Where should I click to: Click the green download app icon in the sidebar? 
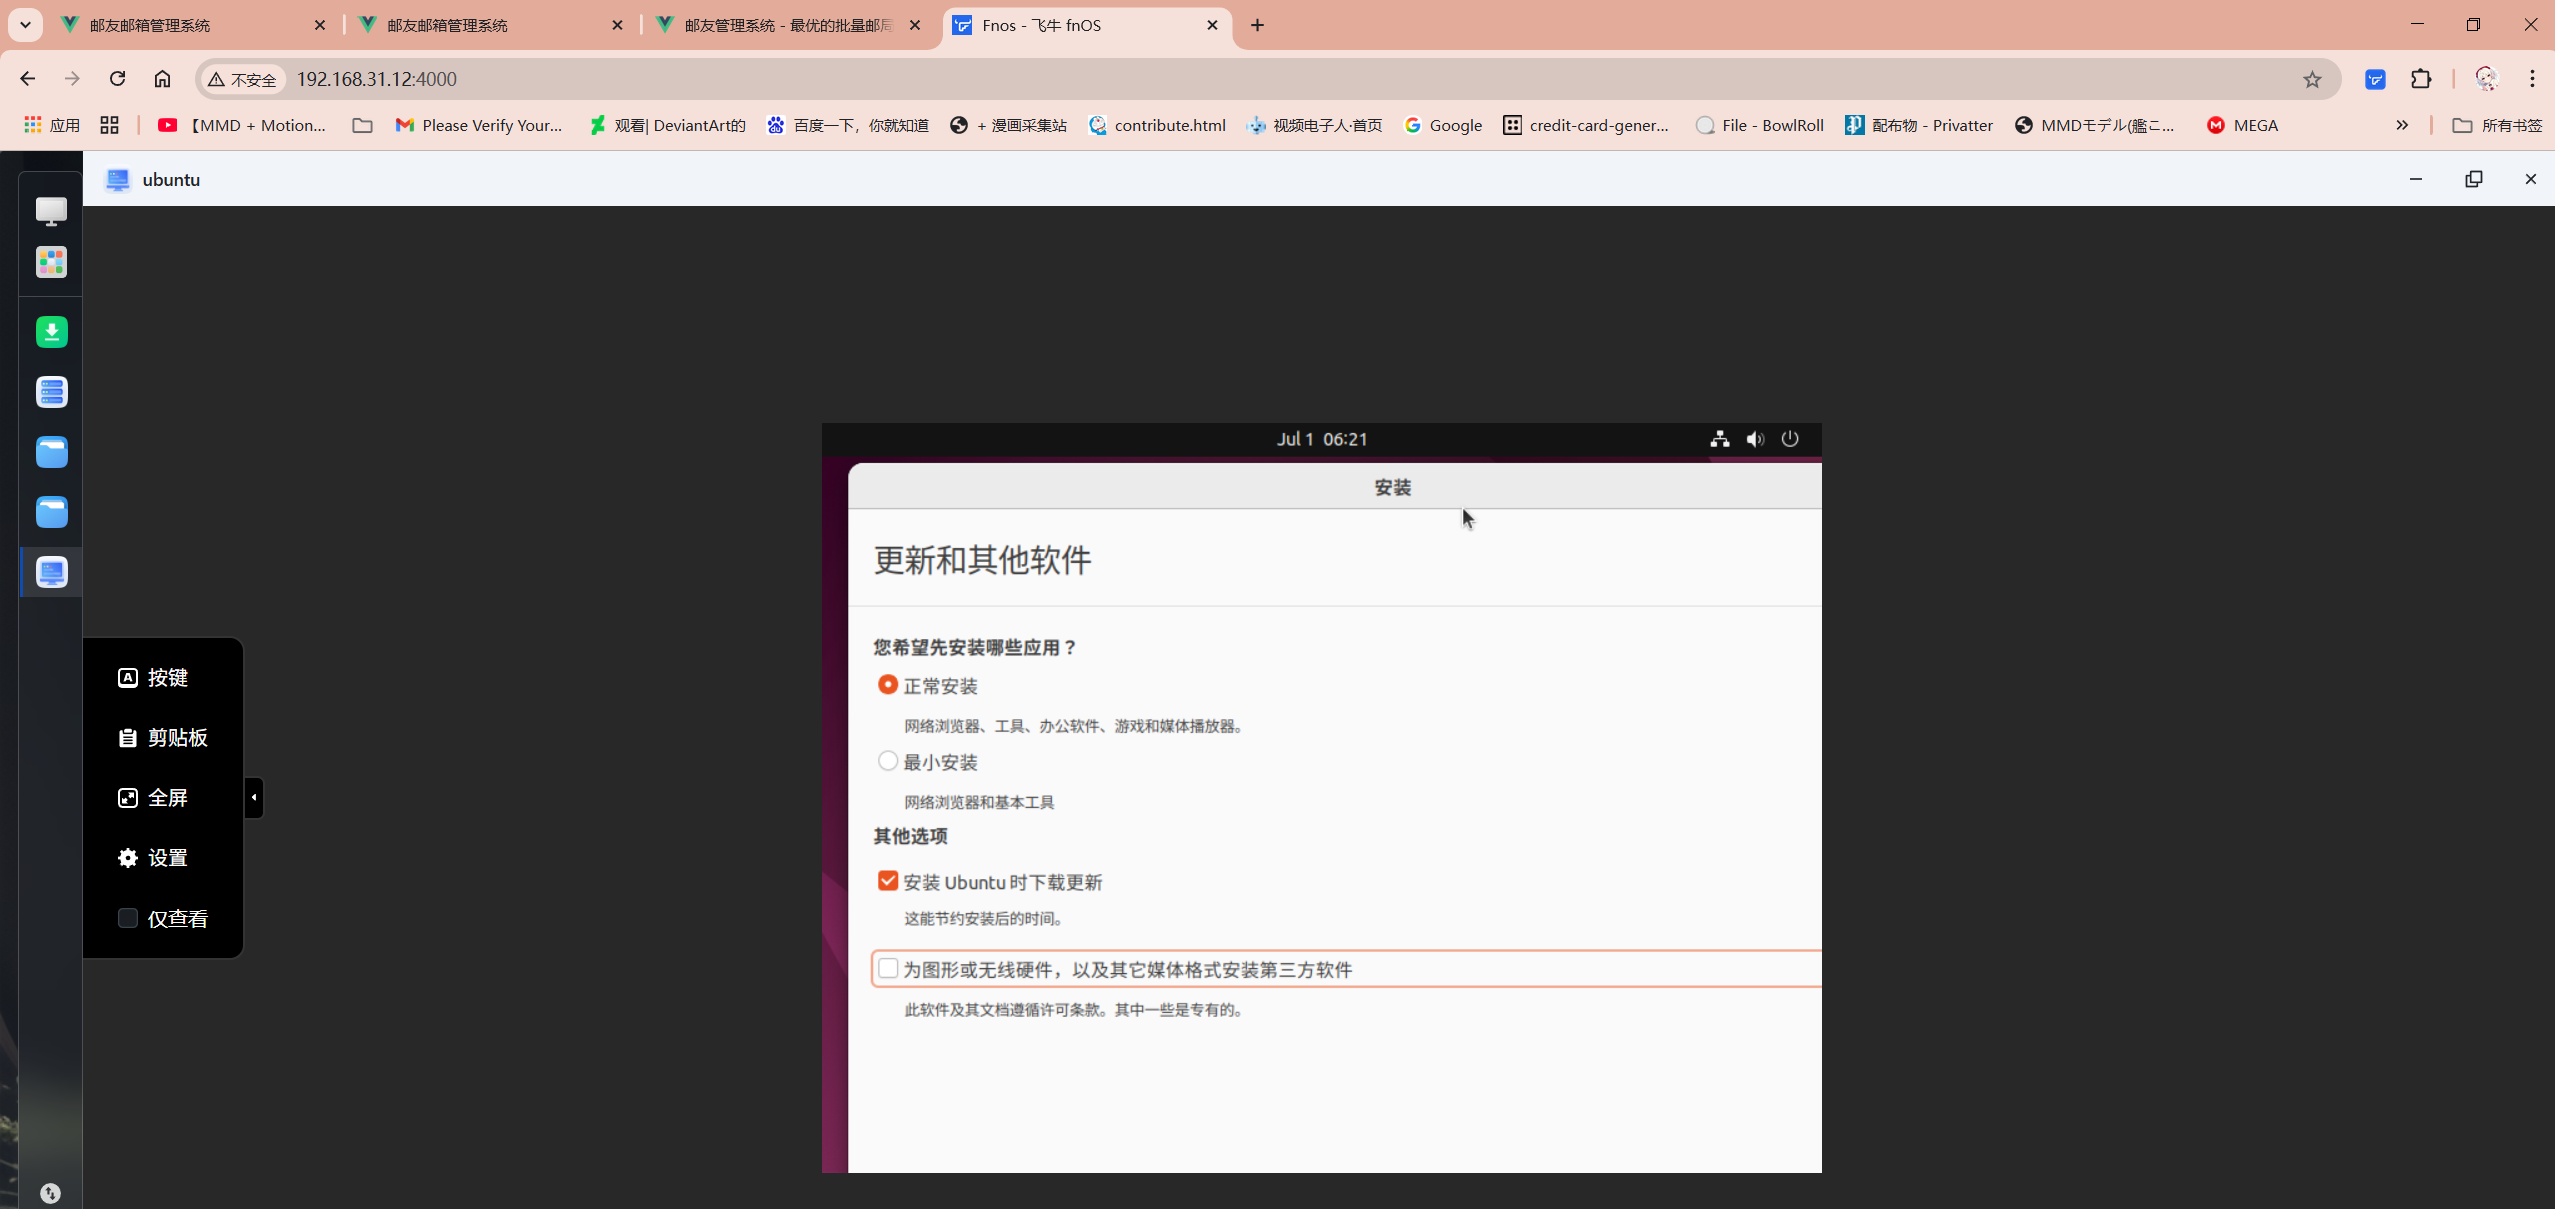(x=51, y=332)
